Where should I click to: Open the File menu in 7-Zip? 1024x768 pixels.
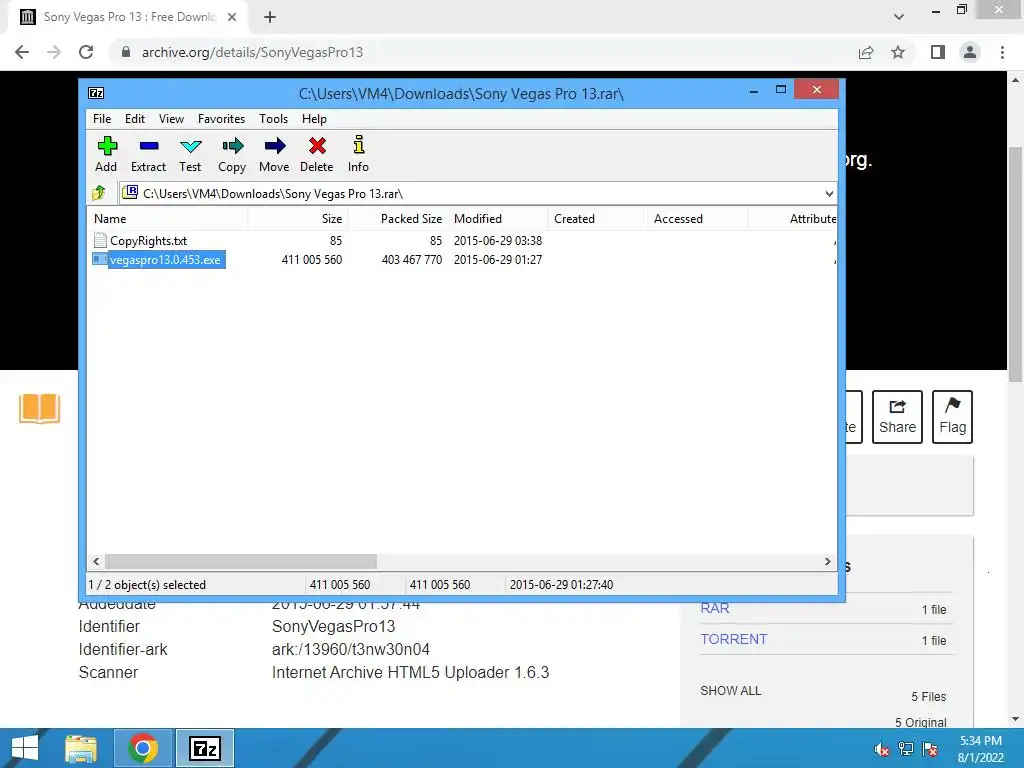102,119
